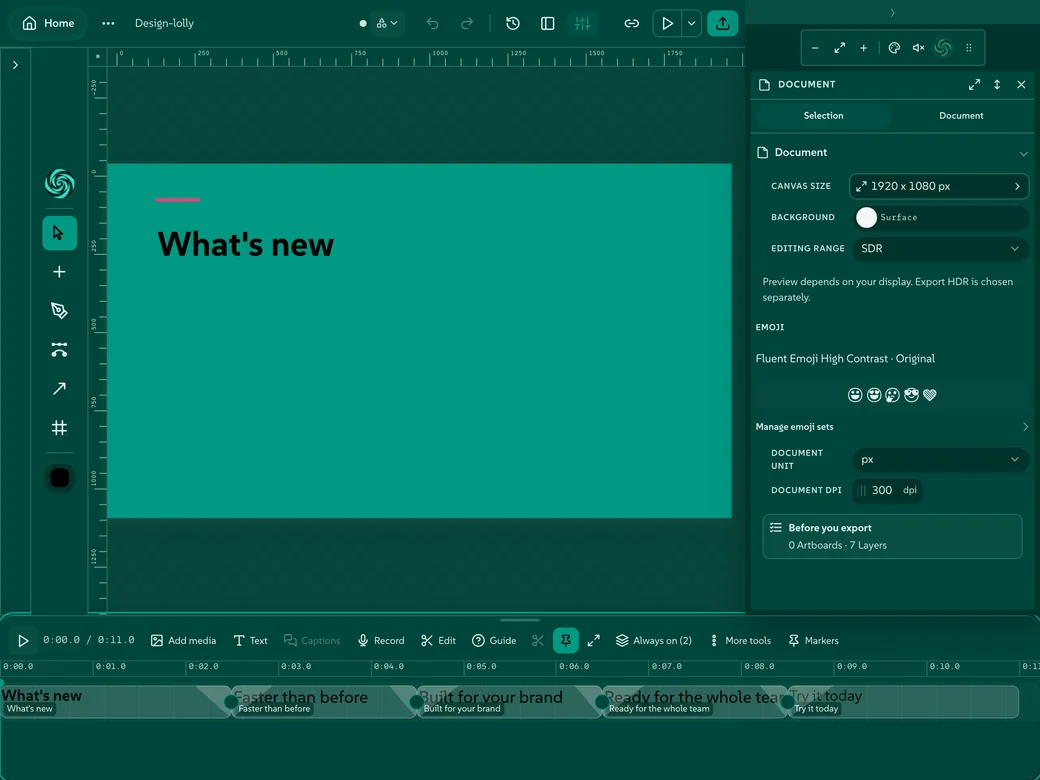
Task: Collapse the Document section chevron
Action: click(x=1023, y=153)
